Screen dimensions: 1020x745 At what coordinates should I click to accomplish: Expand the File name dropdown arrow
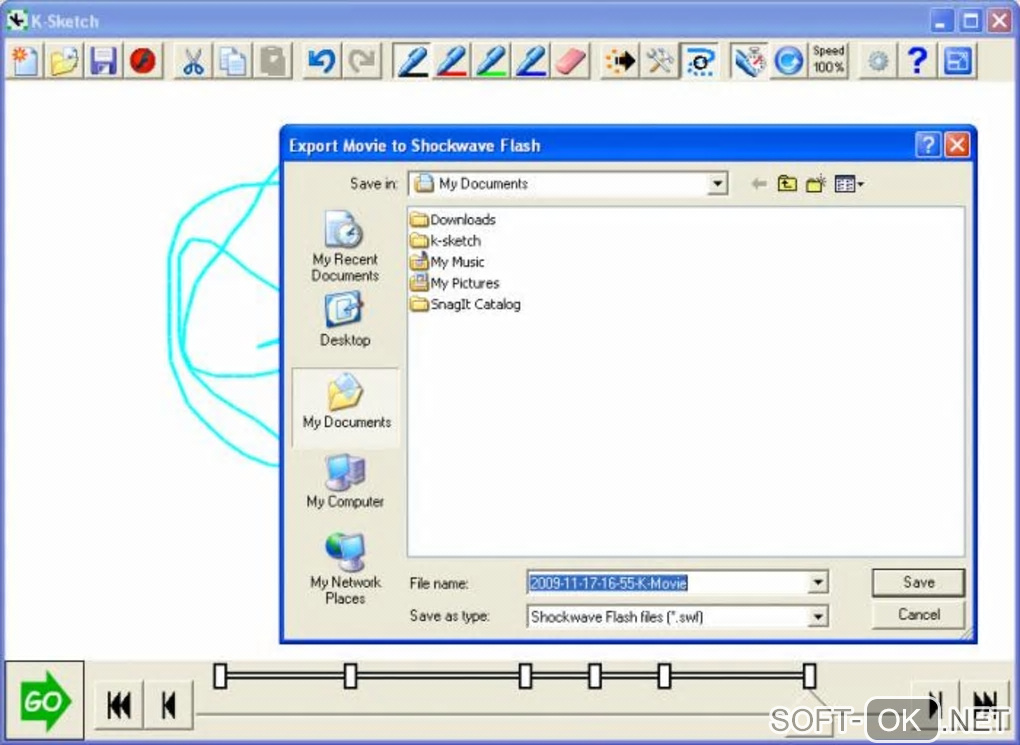pos(818,582)
